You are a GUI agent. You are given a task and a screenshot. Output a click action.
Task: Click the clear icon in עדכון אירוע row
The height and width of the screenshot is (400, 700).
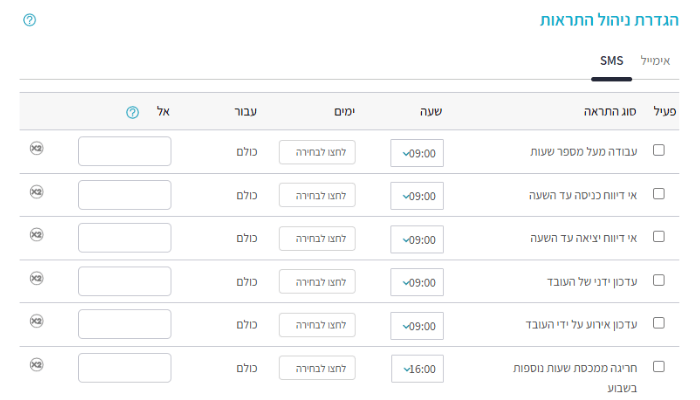click(37, 321)
